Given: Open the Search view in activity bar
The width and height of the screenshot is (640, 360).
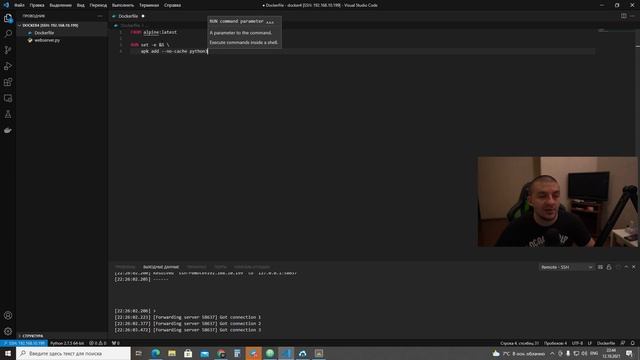Looking at the screenshot, I should [8, 34].
